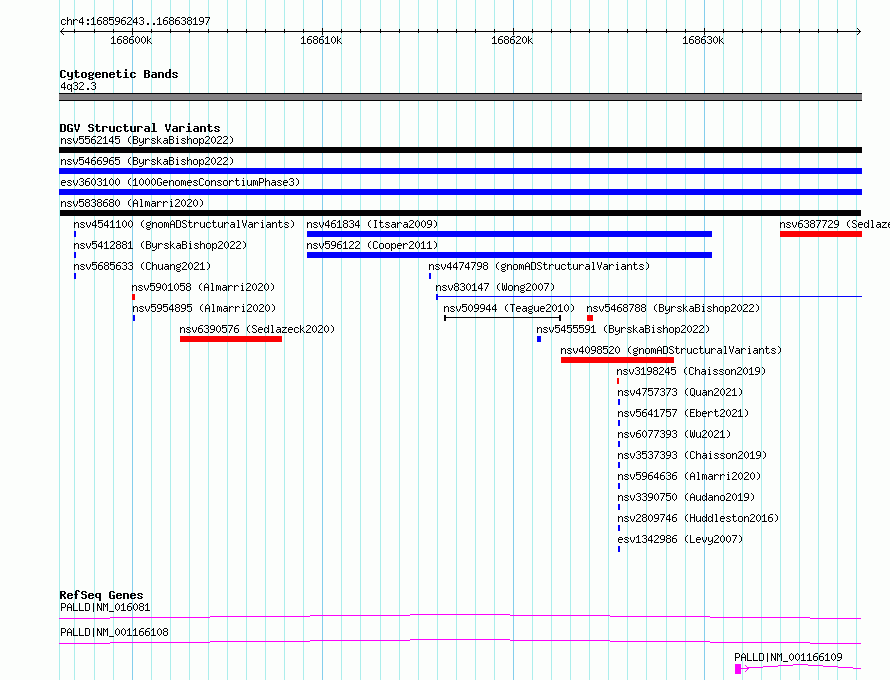
Task: Click the chr4:168596243..168638197 coordinate label
Action: coord(135,21)
